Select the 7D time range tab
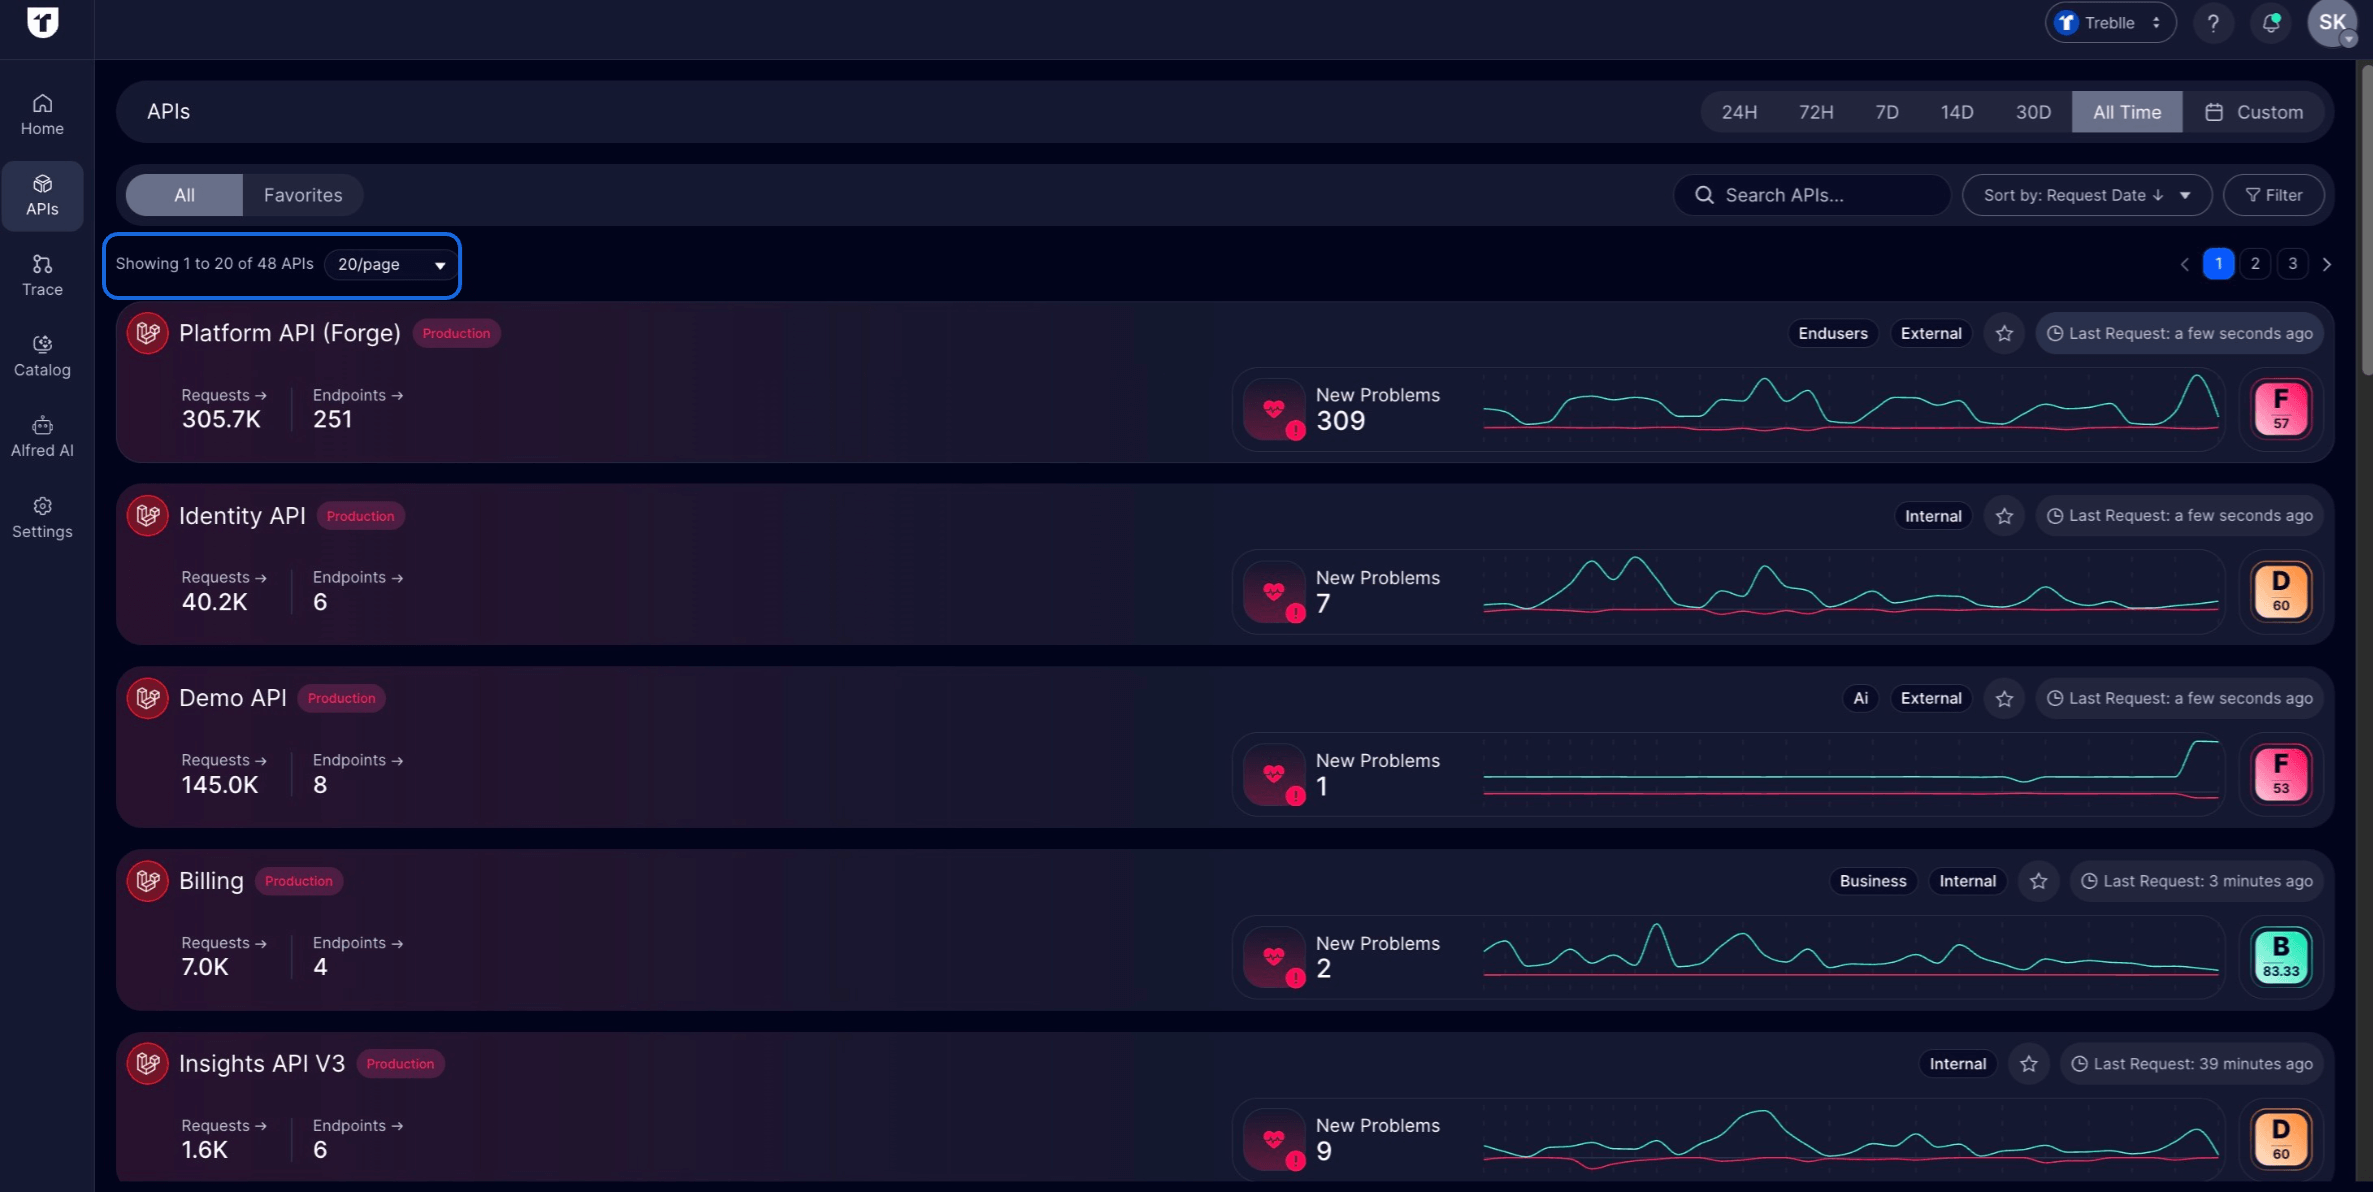 pos(1886,111)
